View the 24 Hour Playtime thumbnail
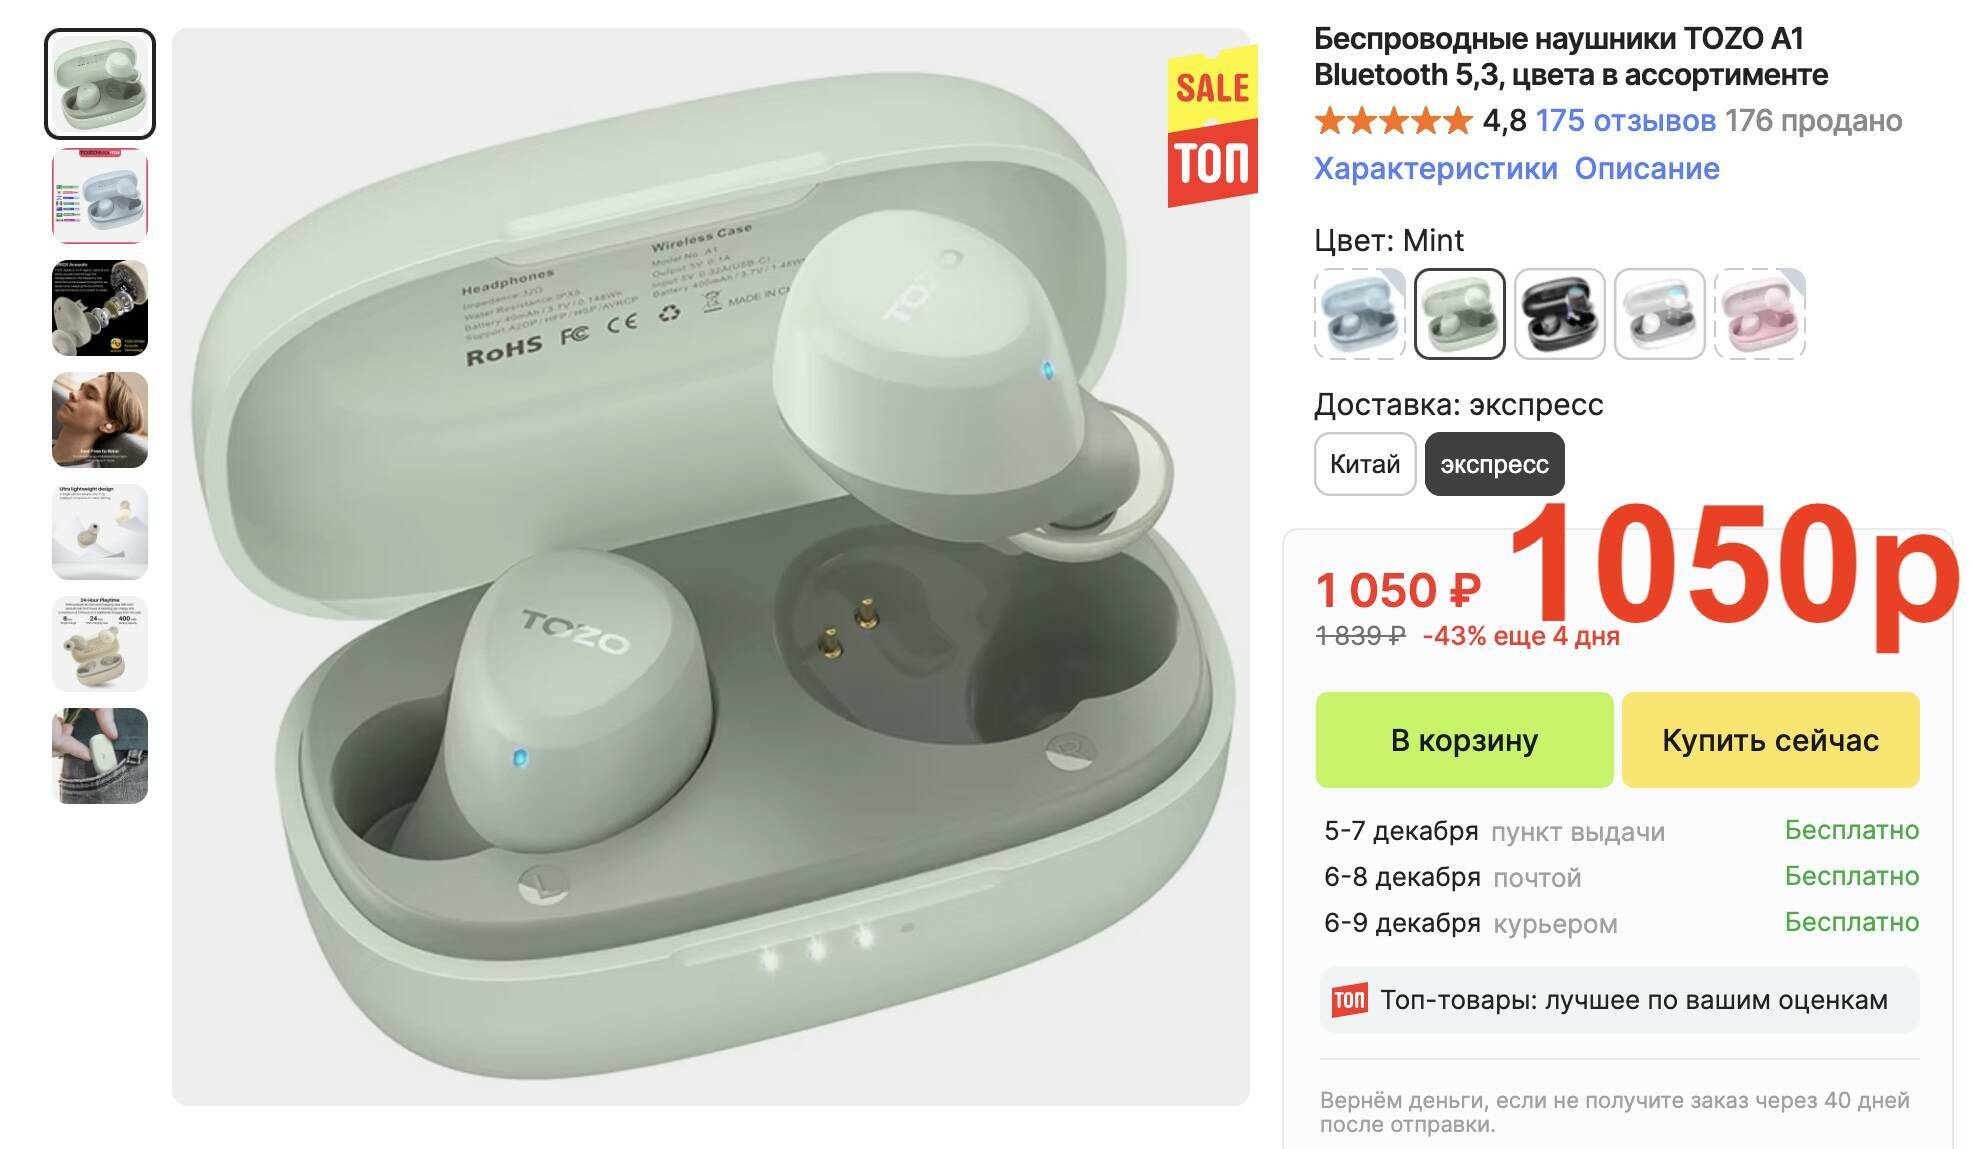 (x=100, y=644)
